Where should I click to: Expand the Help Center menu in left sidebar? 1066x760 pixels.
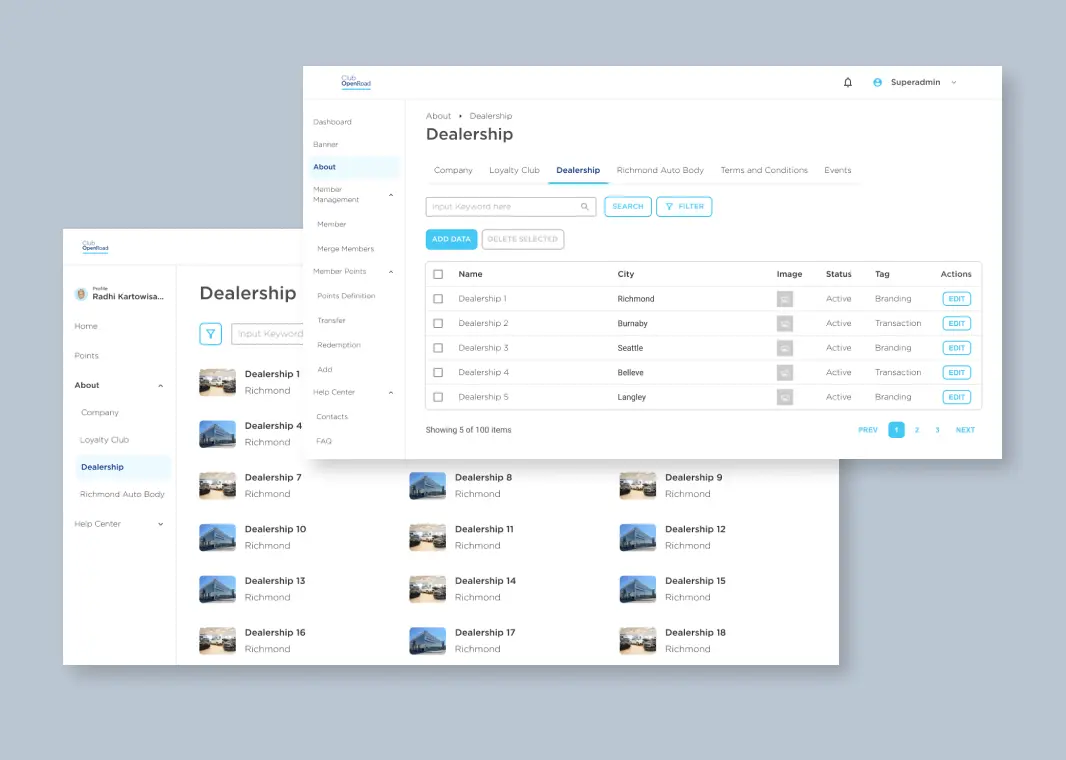click(x=160, y=524)
